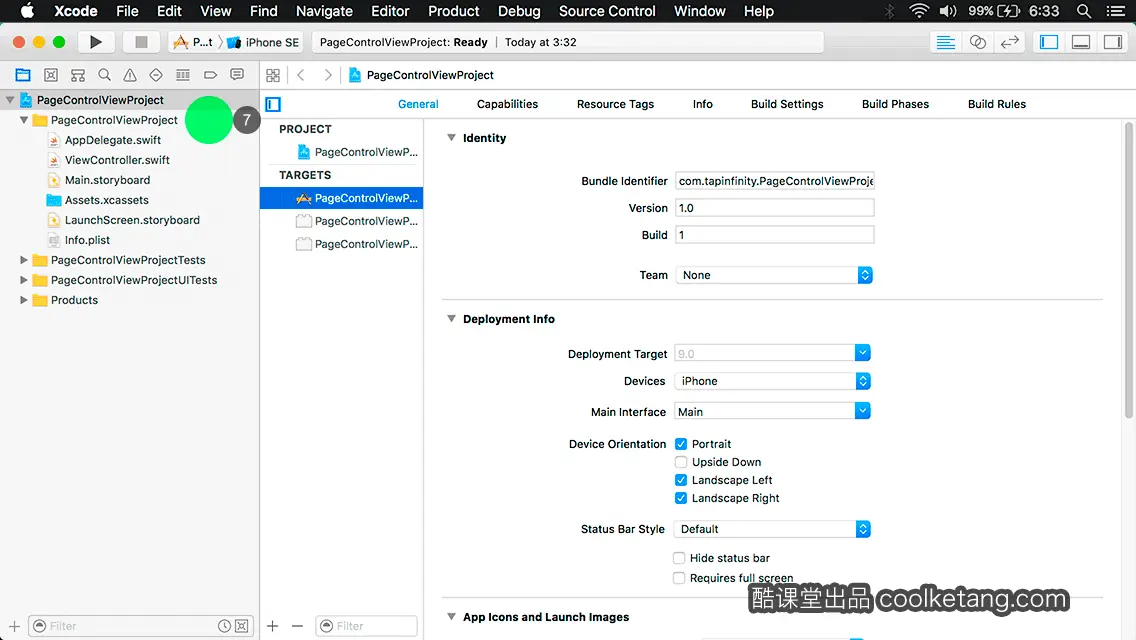
Task: Show the Standard editor icon
Action: click(x=945, y=42)
